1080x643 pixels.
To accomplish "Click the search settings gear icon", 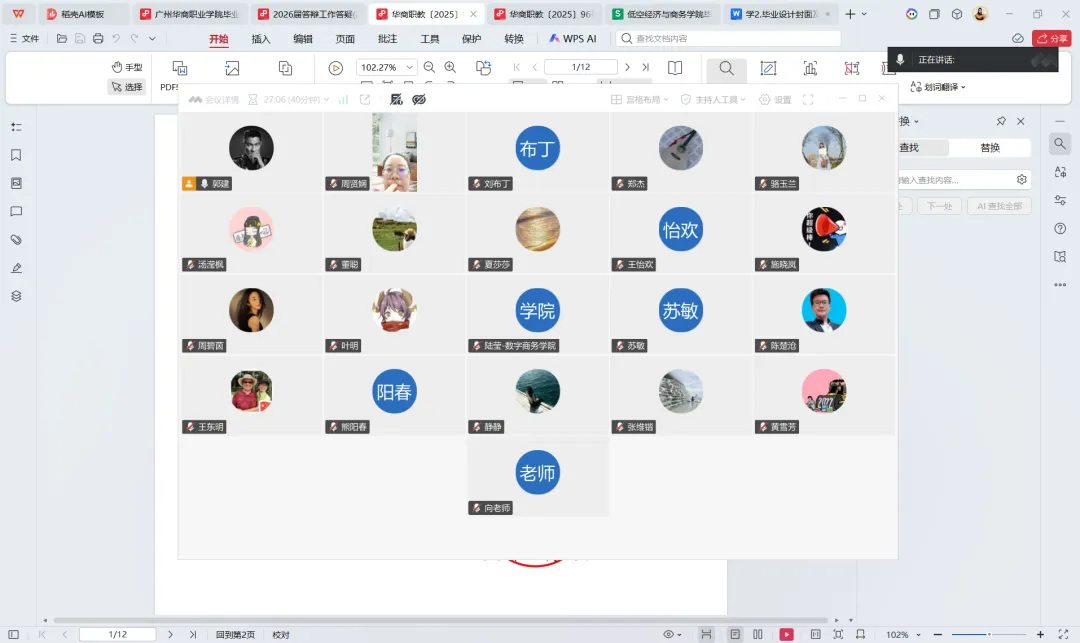I will coord(1021,180).
